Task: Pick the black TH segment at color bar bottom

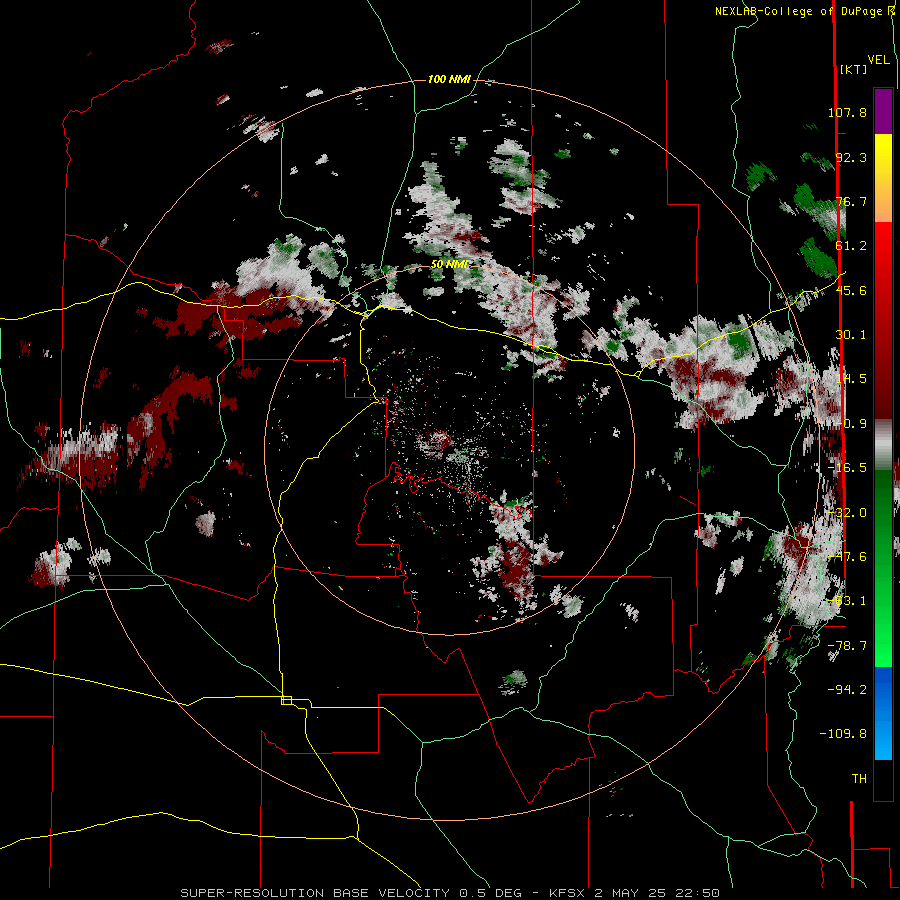Action: click(883, 779)
